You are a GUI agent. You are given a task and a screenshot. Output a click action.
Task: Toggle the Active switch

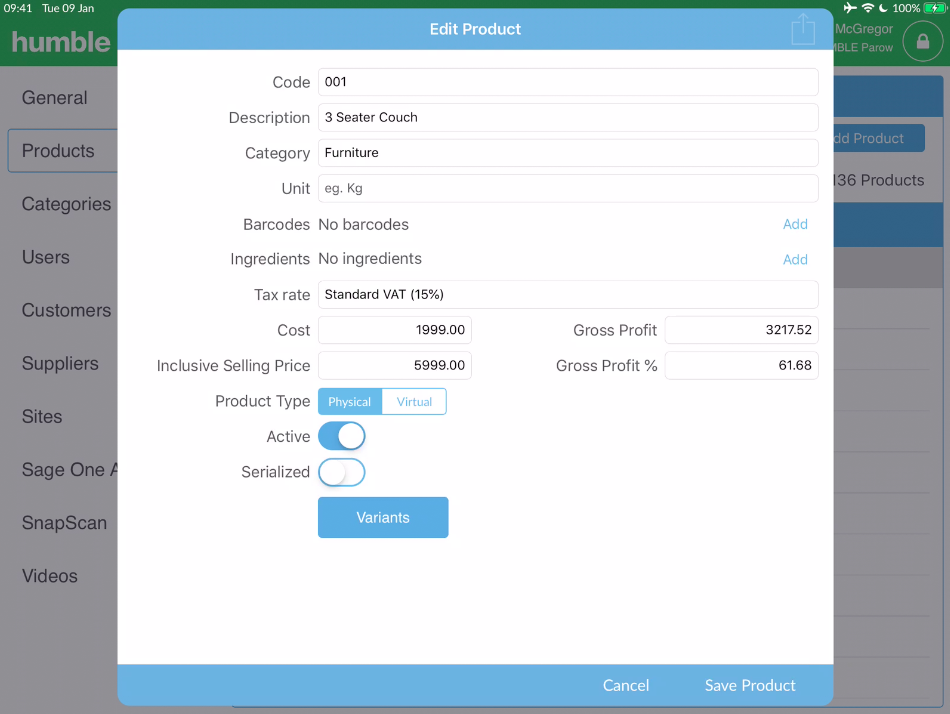coord(342,436)
